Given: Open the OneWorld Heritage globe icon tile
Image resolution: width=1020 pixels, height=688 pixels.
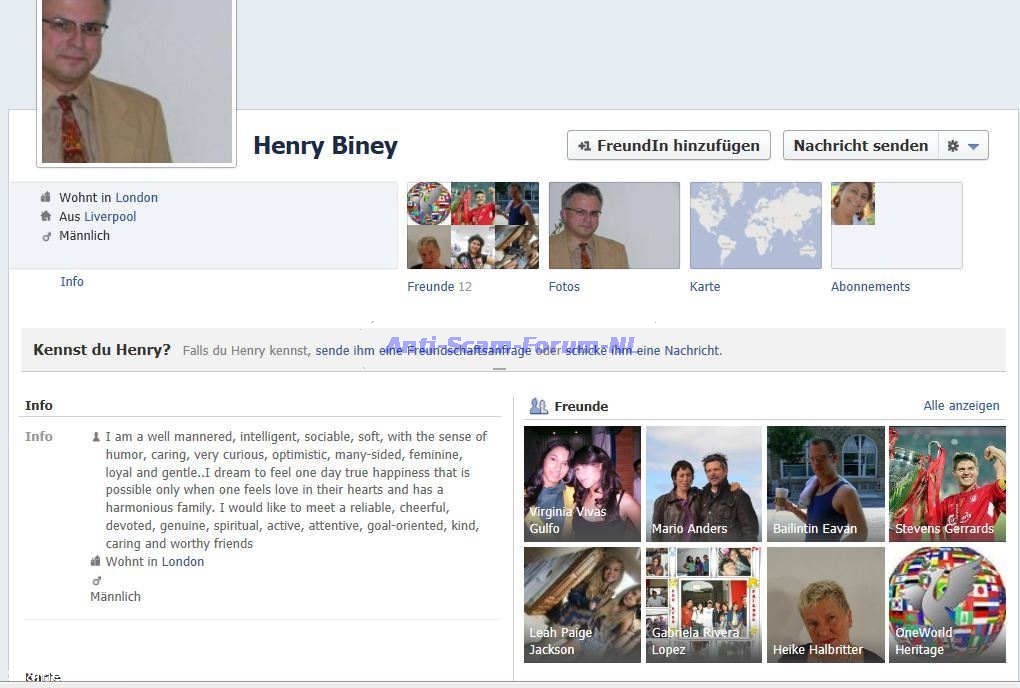Looking at the screenshot, I should [x=947, y=604].
